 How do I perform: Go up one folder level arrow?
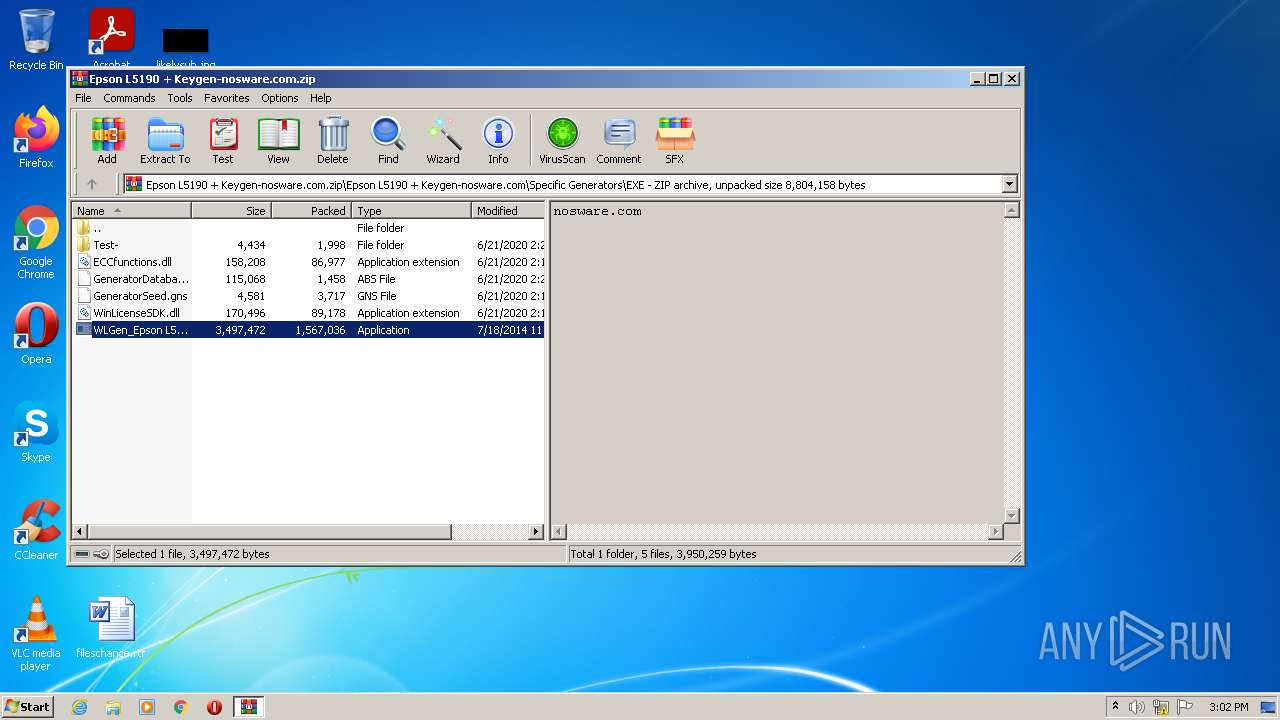click(92, 184)
